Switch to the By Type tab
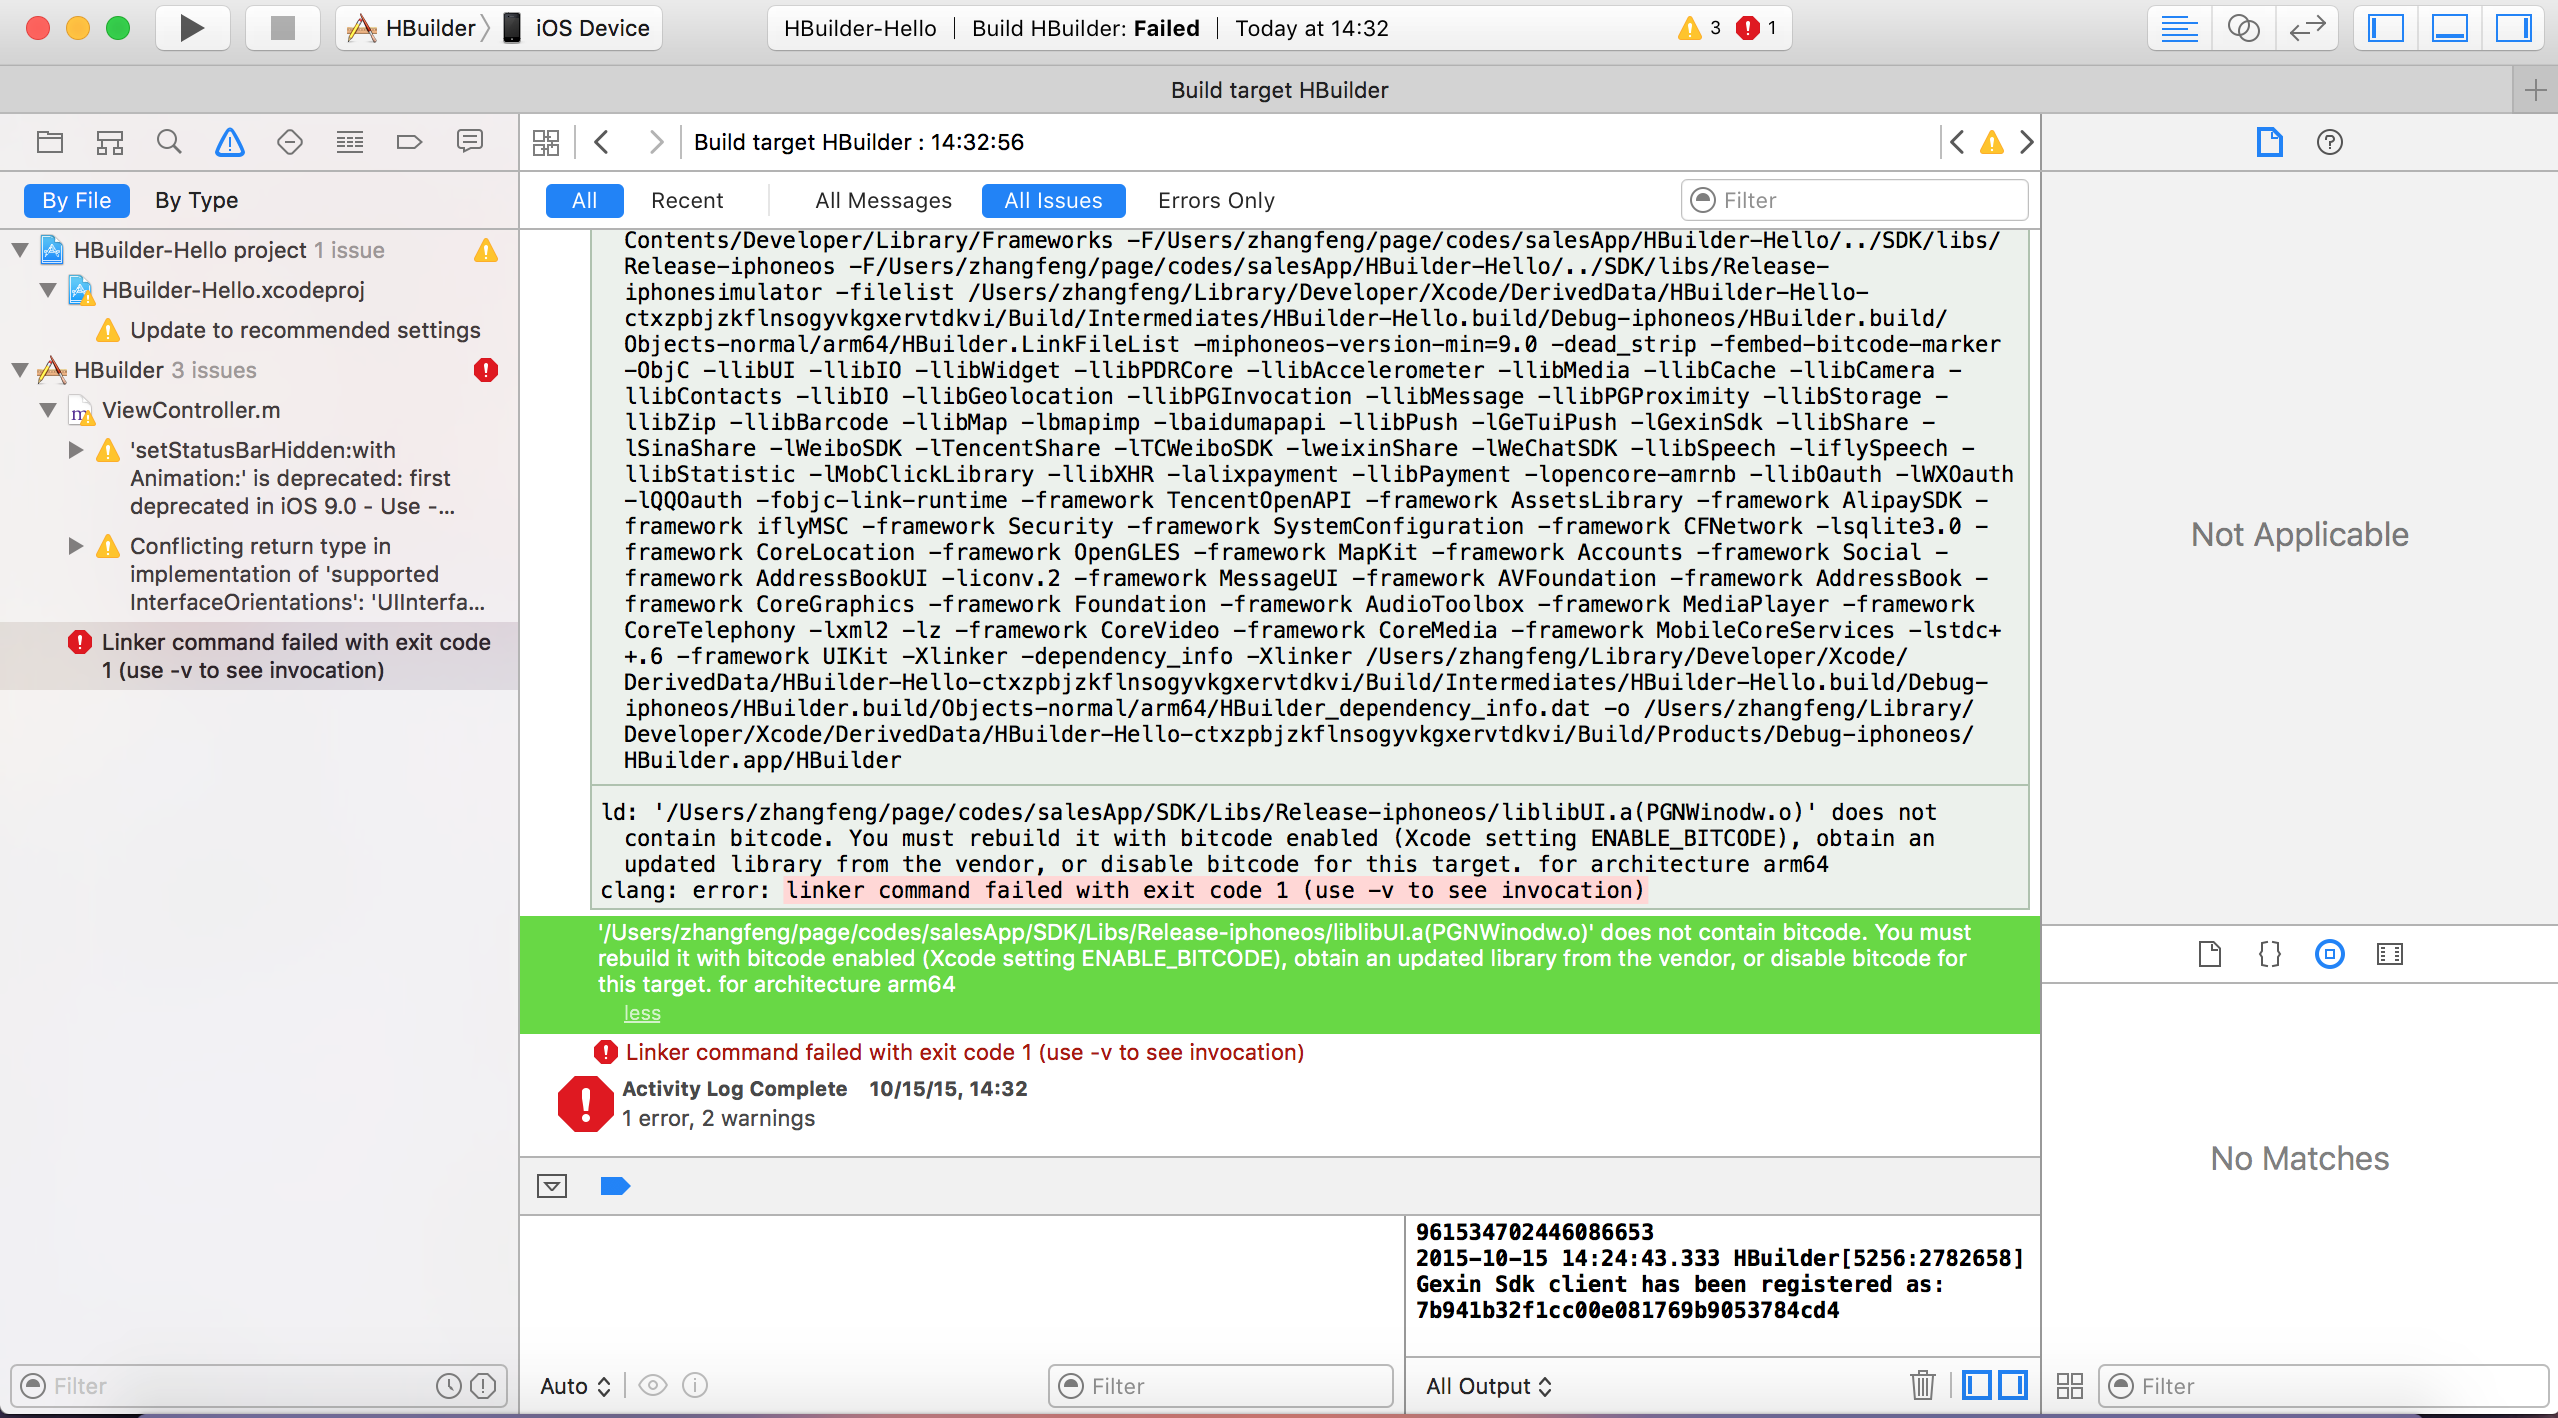Screen dimensions: 2558x1418 196,200
